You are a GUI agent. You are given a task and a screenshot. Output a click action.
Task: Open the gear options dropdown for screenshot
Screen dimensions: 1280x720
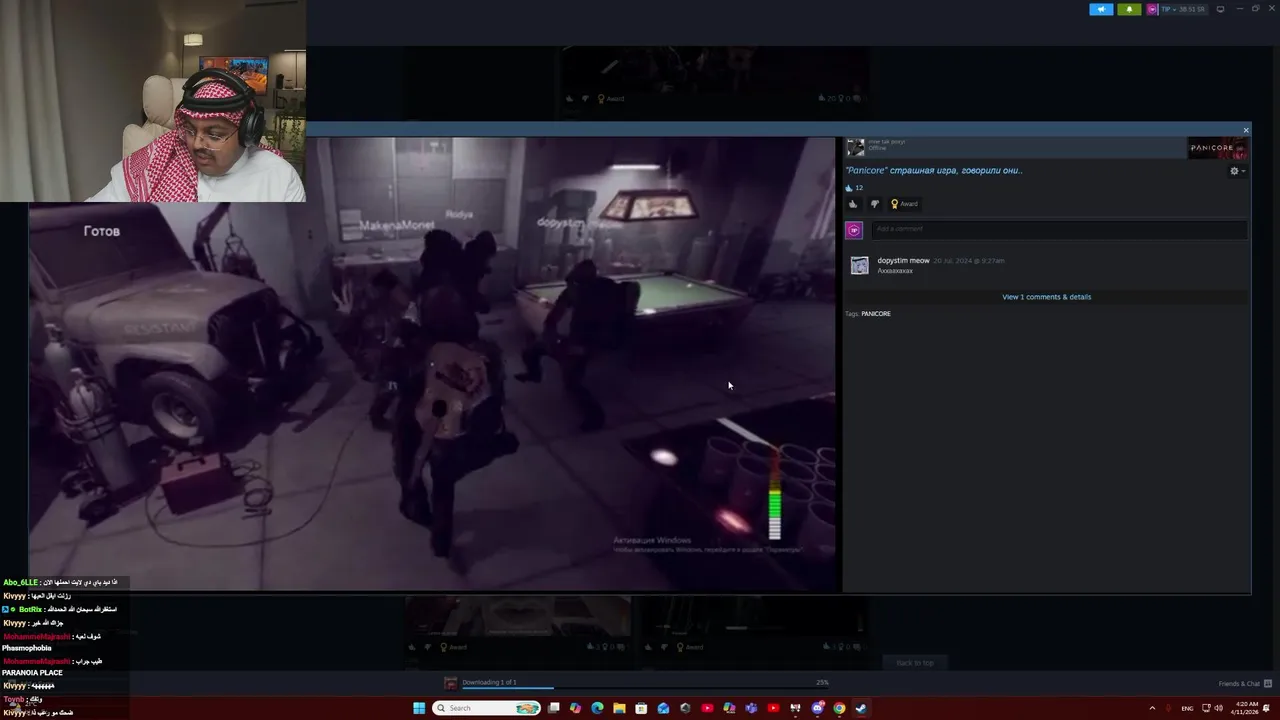(1237, 171)
